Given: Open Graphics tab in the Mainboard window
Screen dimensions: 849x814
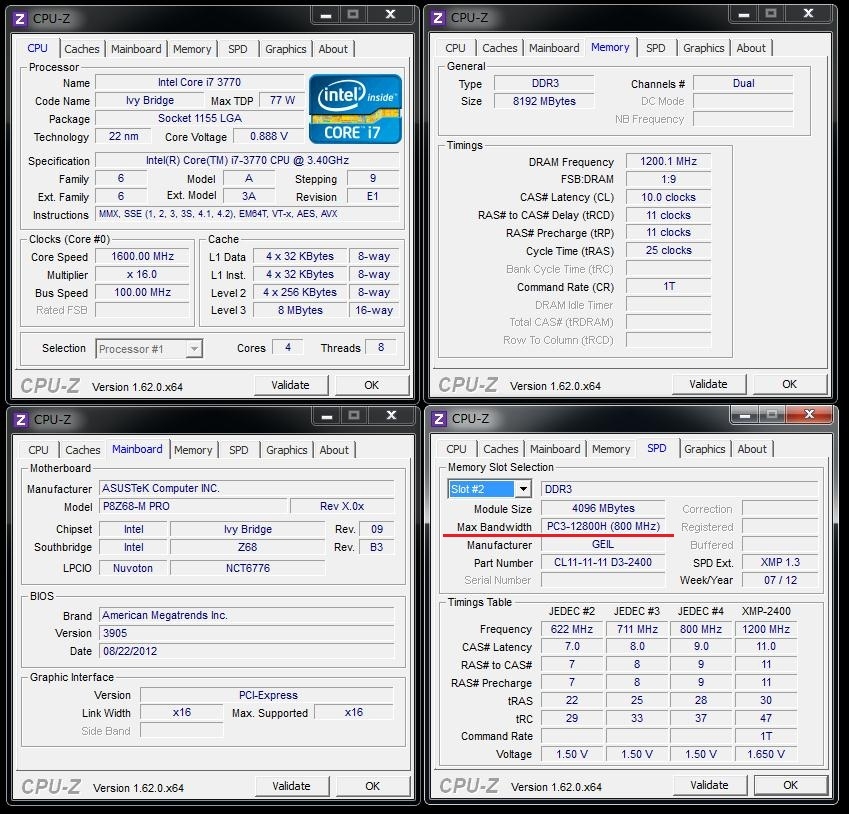Looking at the screenshot, I should [286, 450].
